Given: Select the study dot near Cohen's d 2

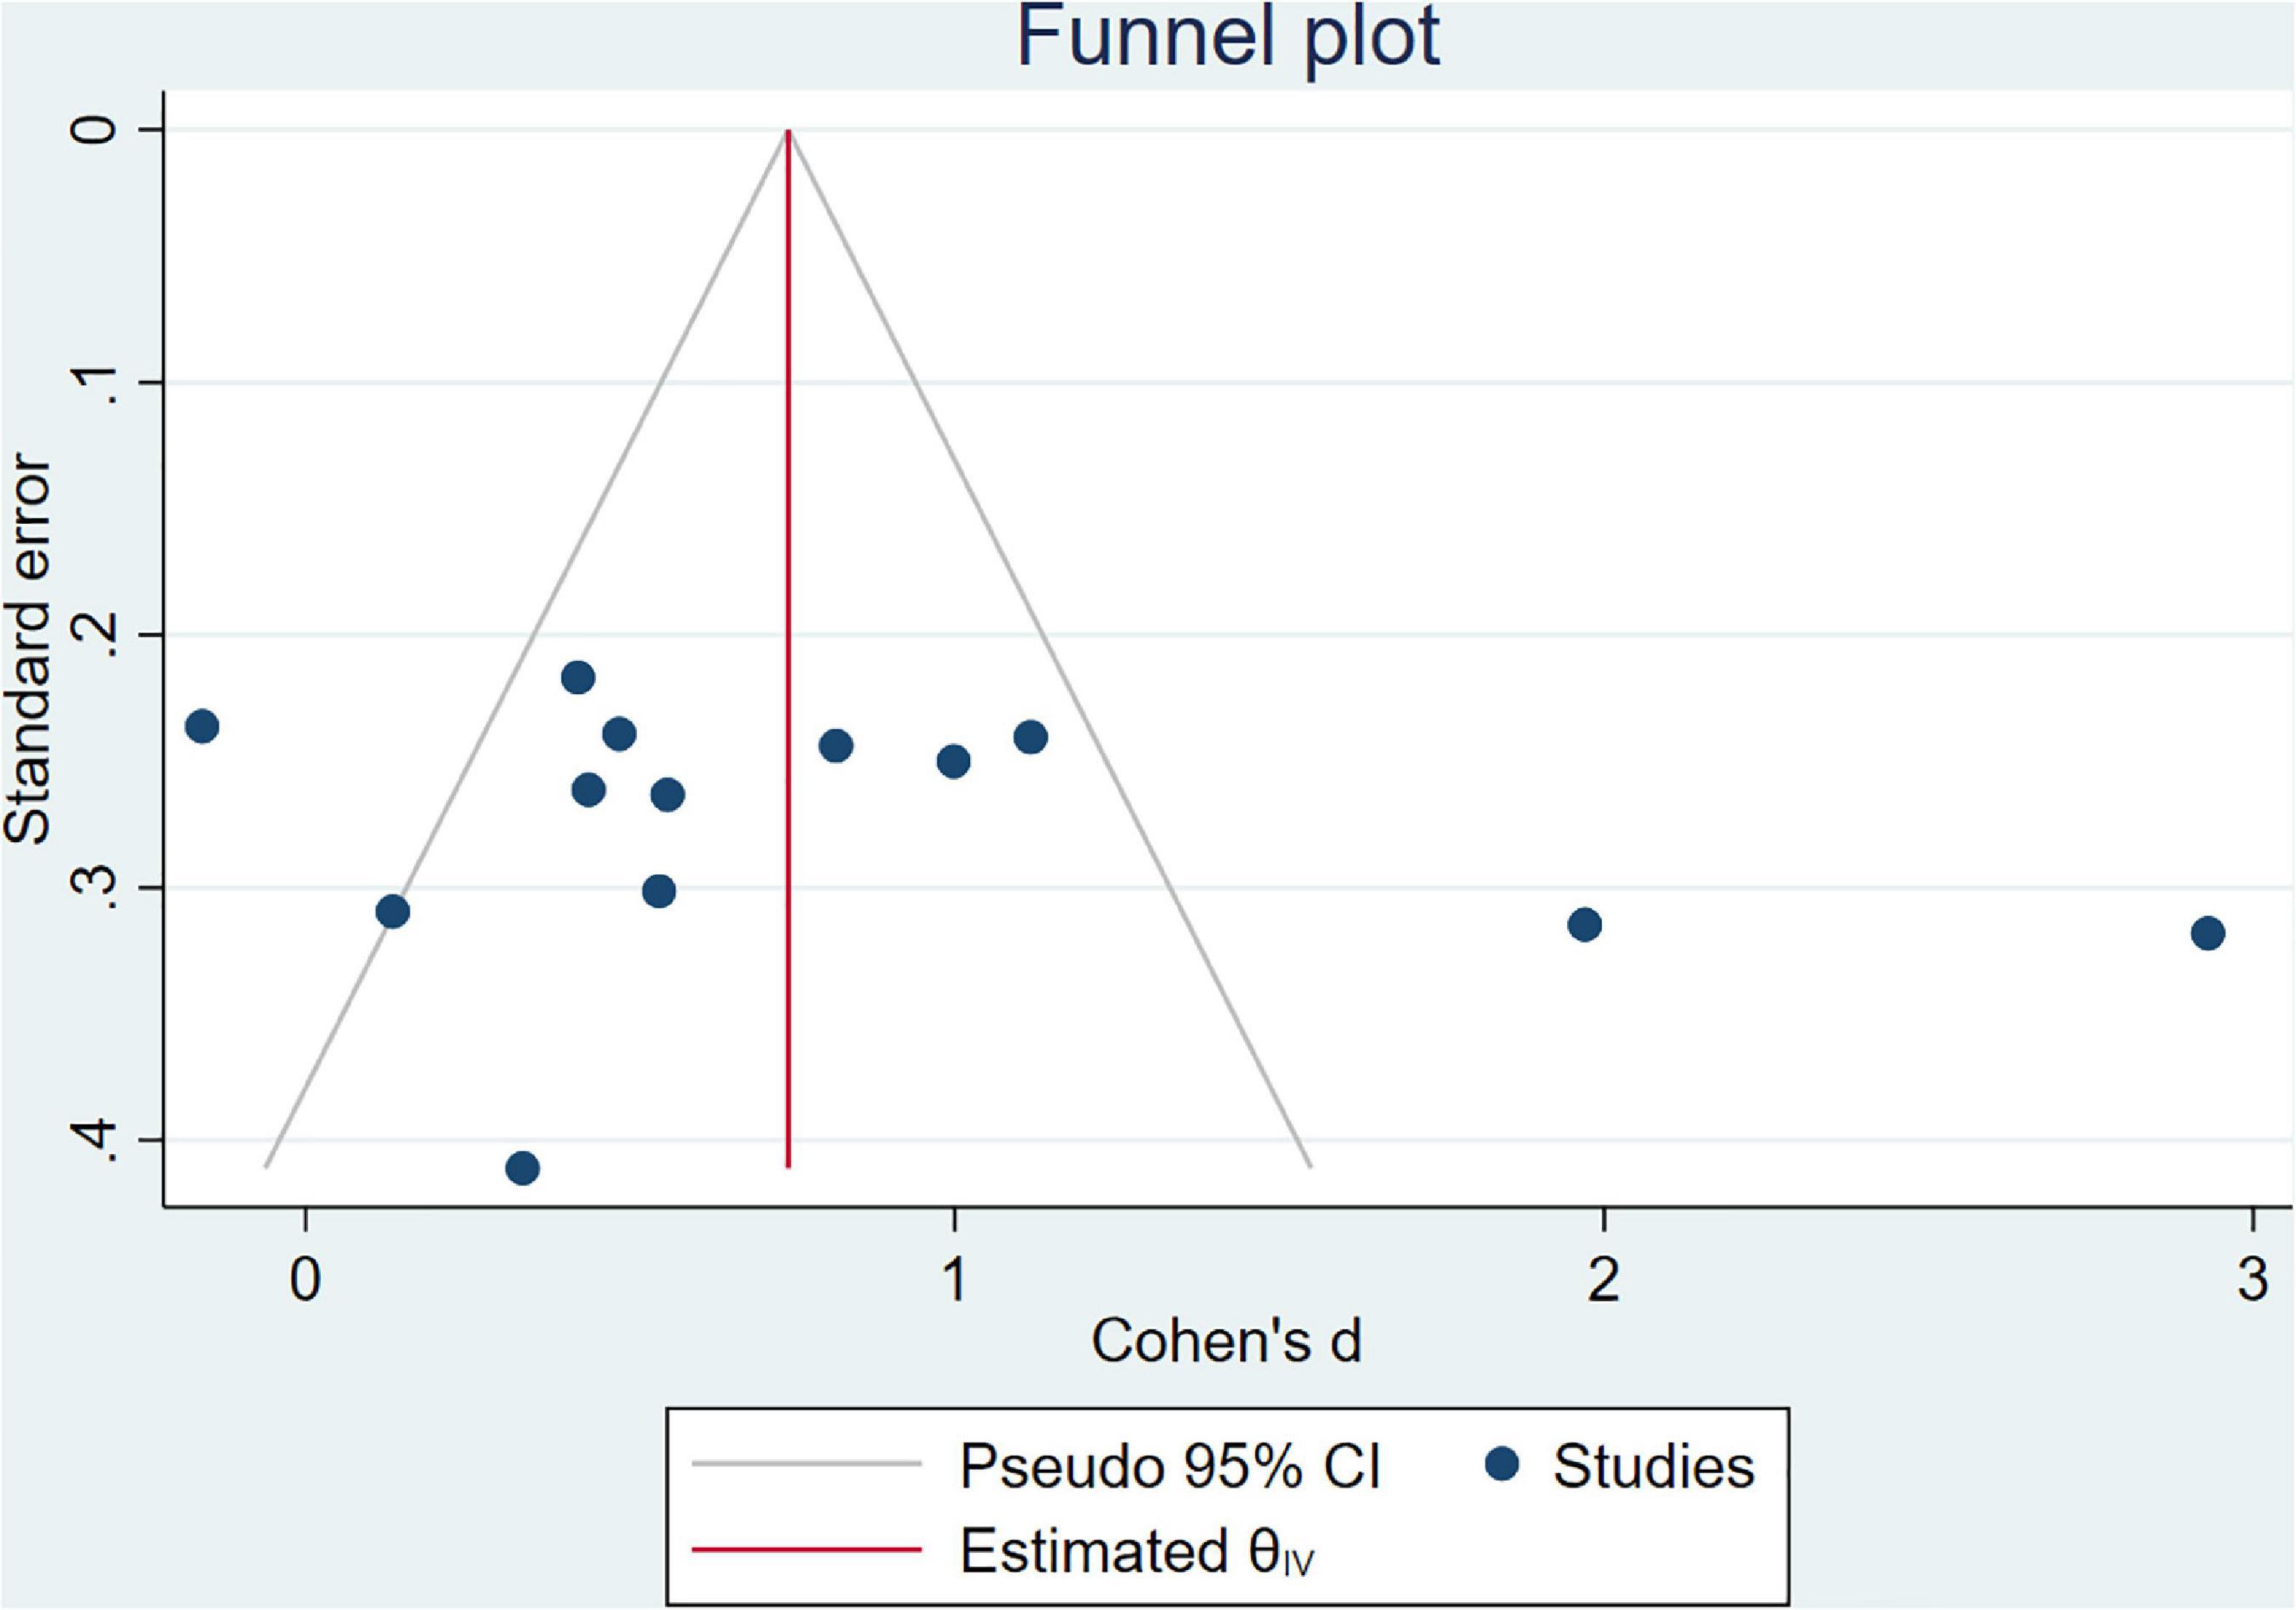Looking at the screenshot, I should coord(1584,925).
